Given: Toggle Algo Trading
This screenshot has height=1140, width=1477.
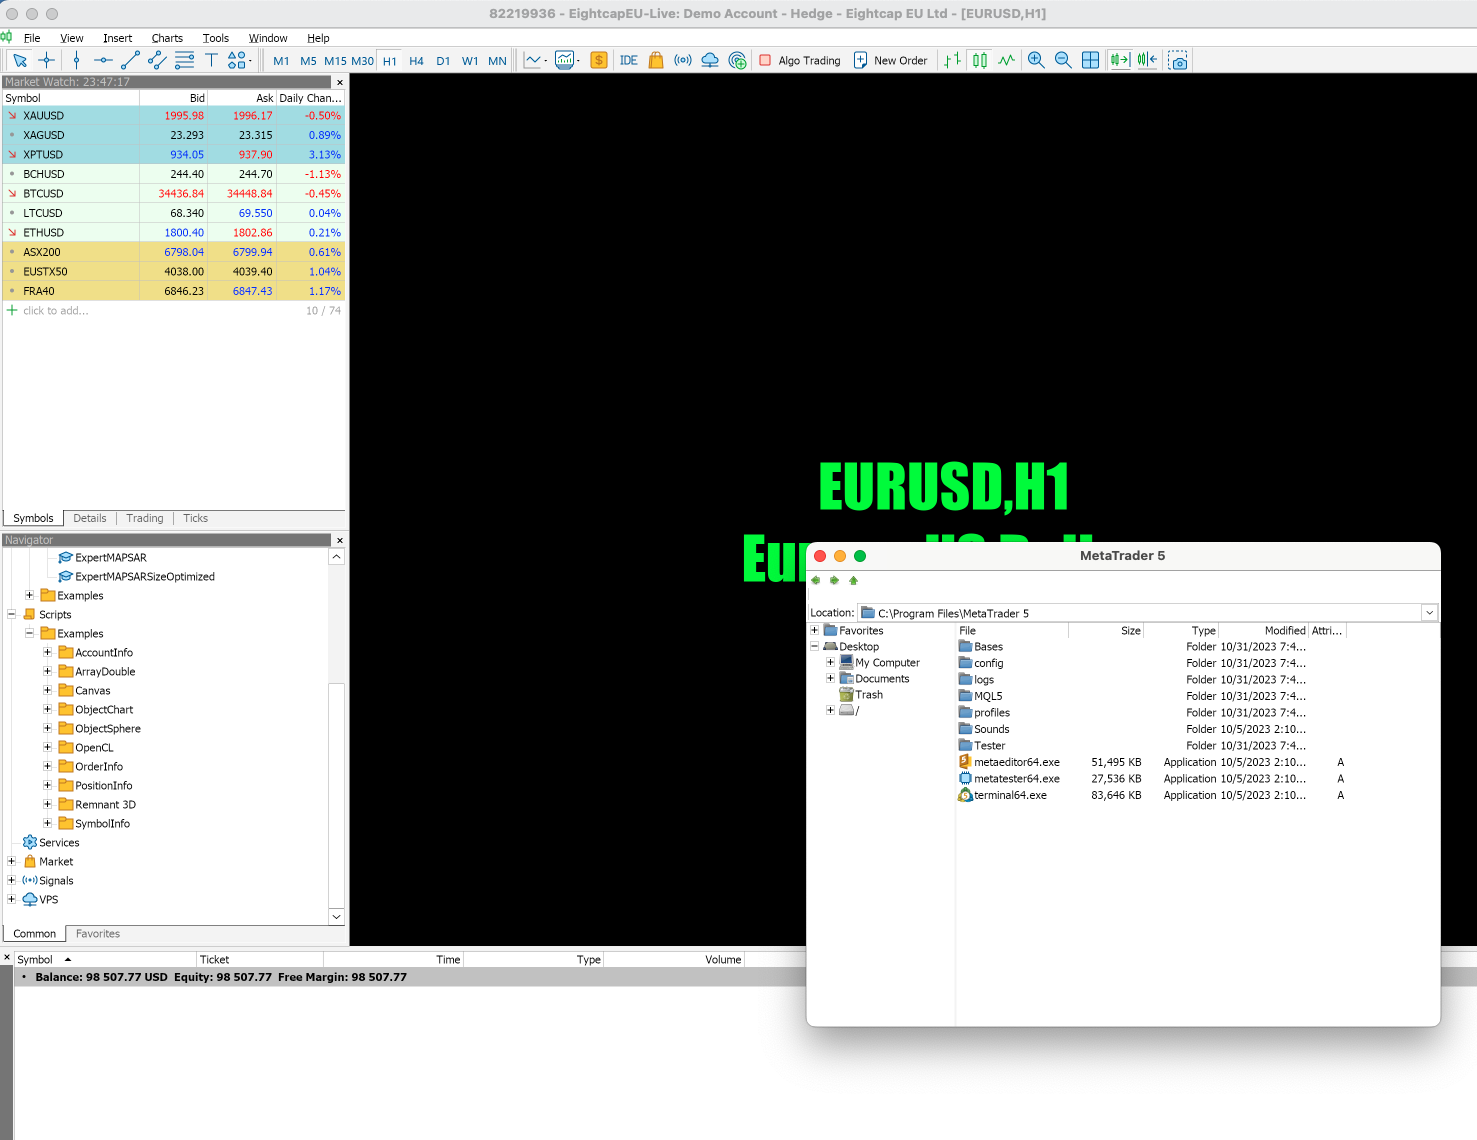Looking at the screenshot, I should pos(799,61).
